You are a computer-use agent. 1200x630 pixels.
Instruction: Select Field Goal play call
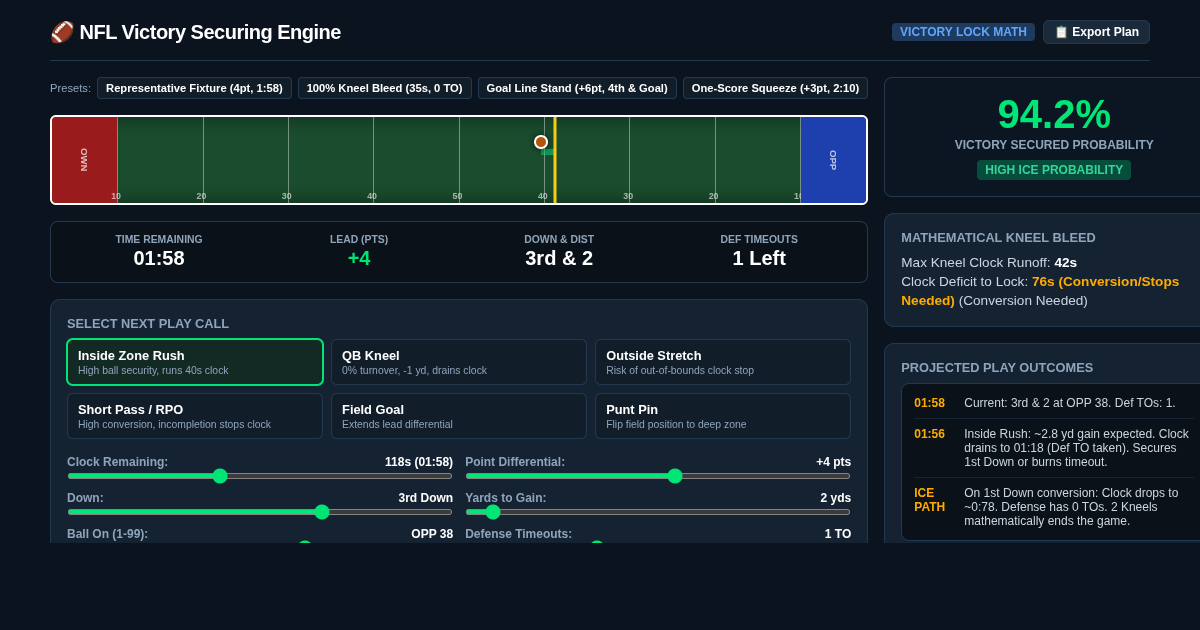[459, 416]
